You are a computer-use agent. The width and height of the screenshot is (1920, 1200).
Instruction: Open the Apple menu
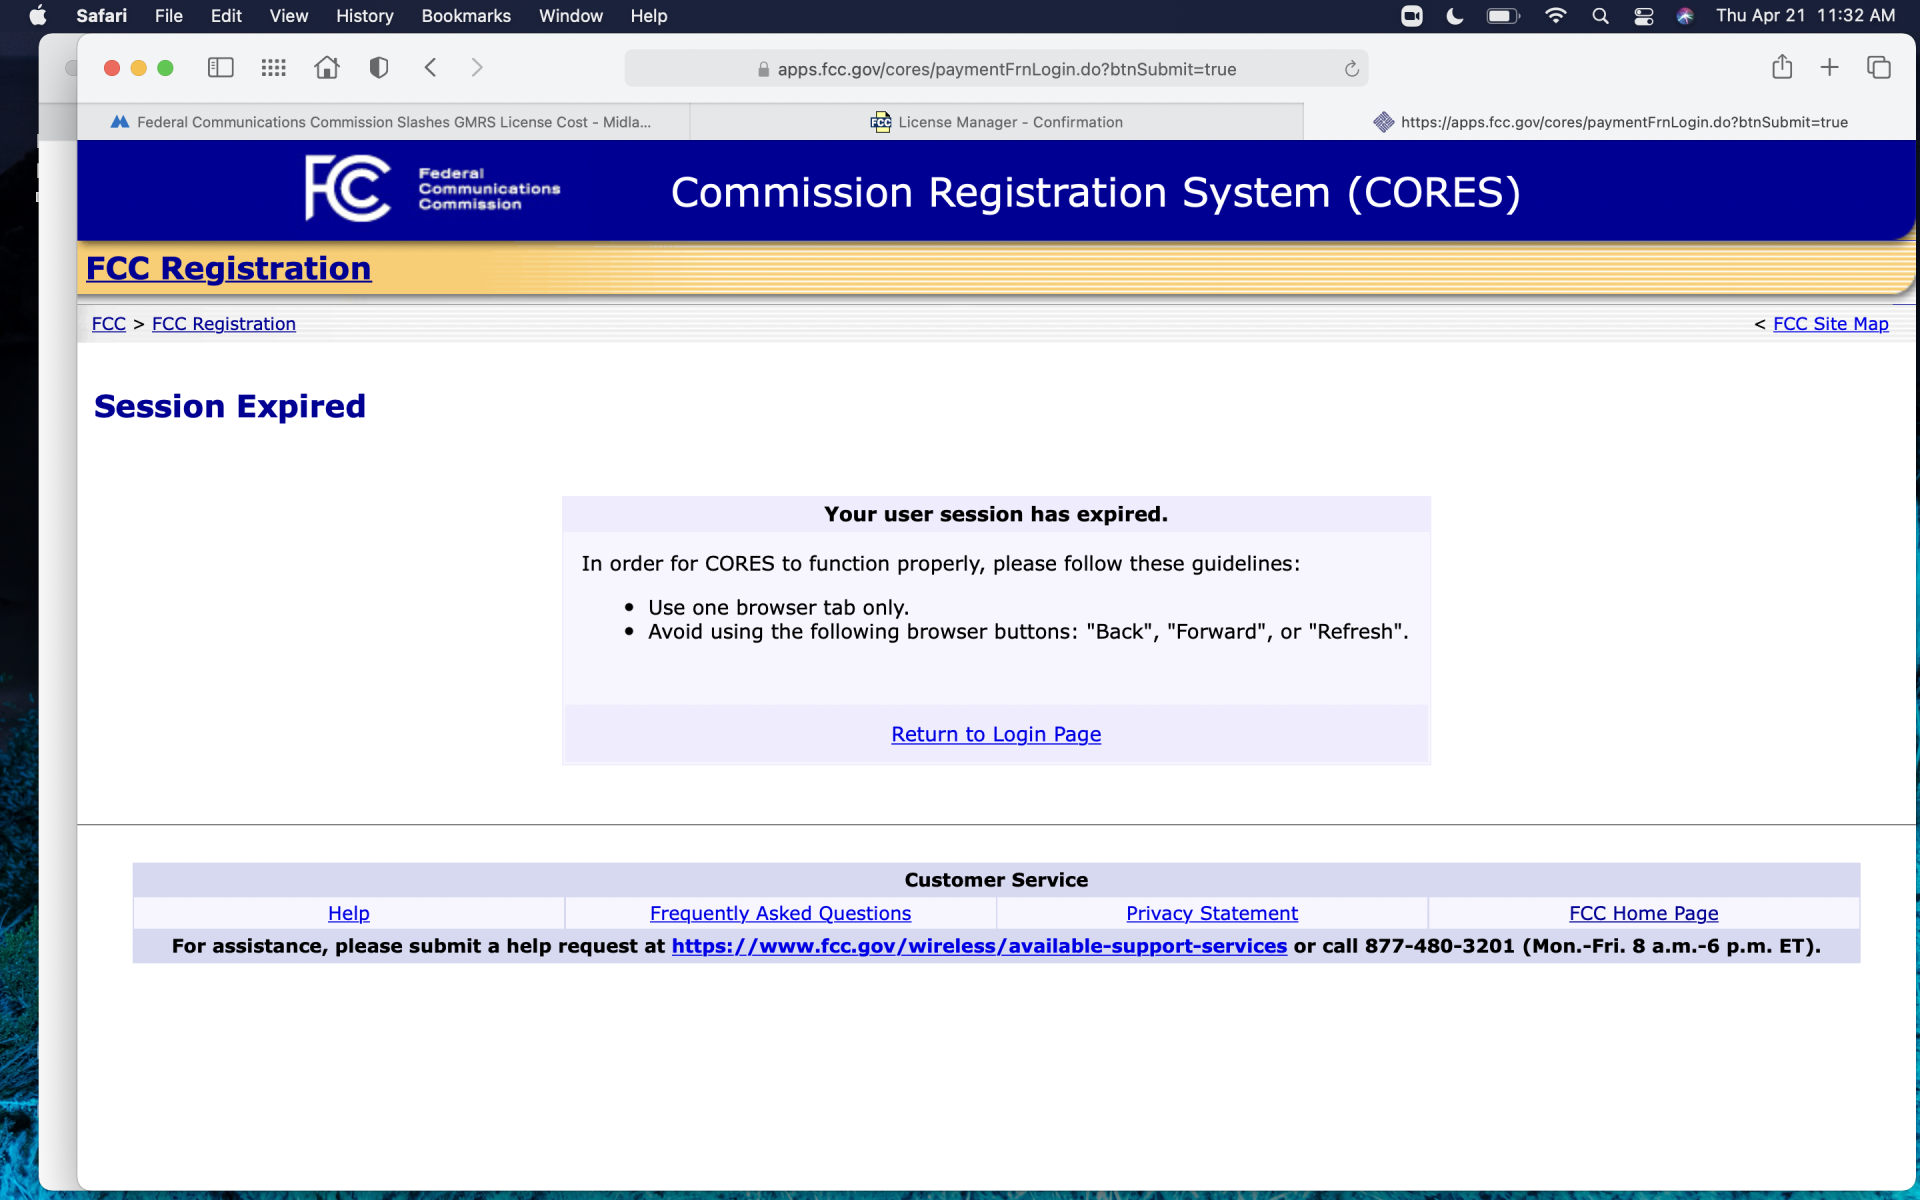tap(38, 15)
